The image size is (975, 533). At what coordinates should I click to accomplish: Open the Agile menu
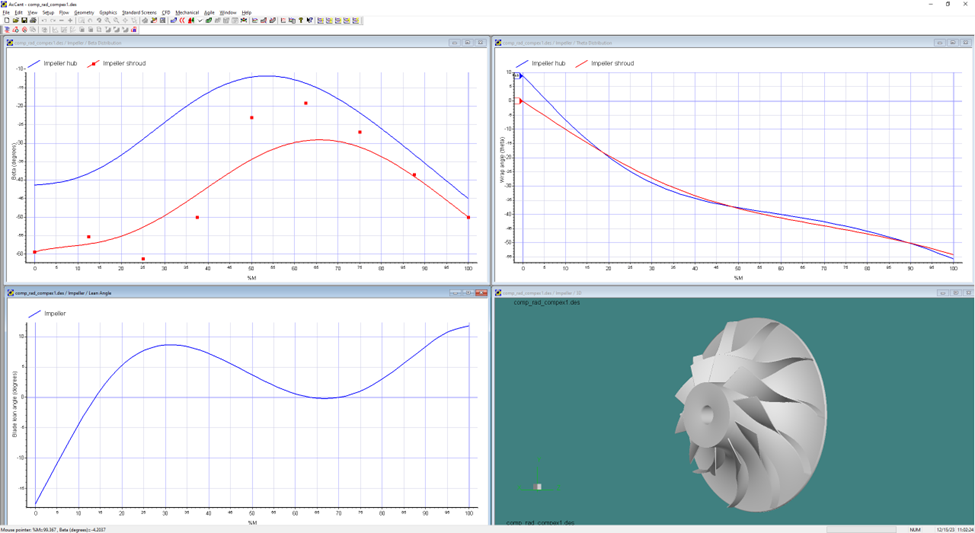tap(209, 12)
